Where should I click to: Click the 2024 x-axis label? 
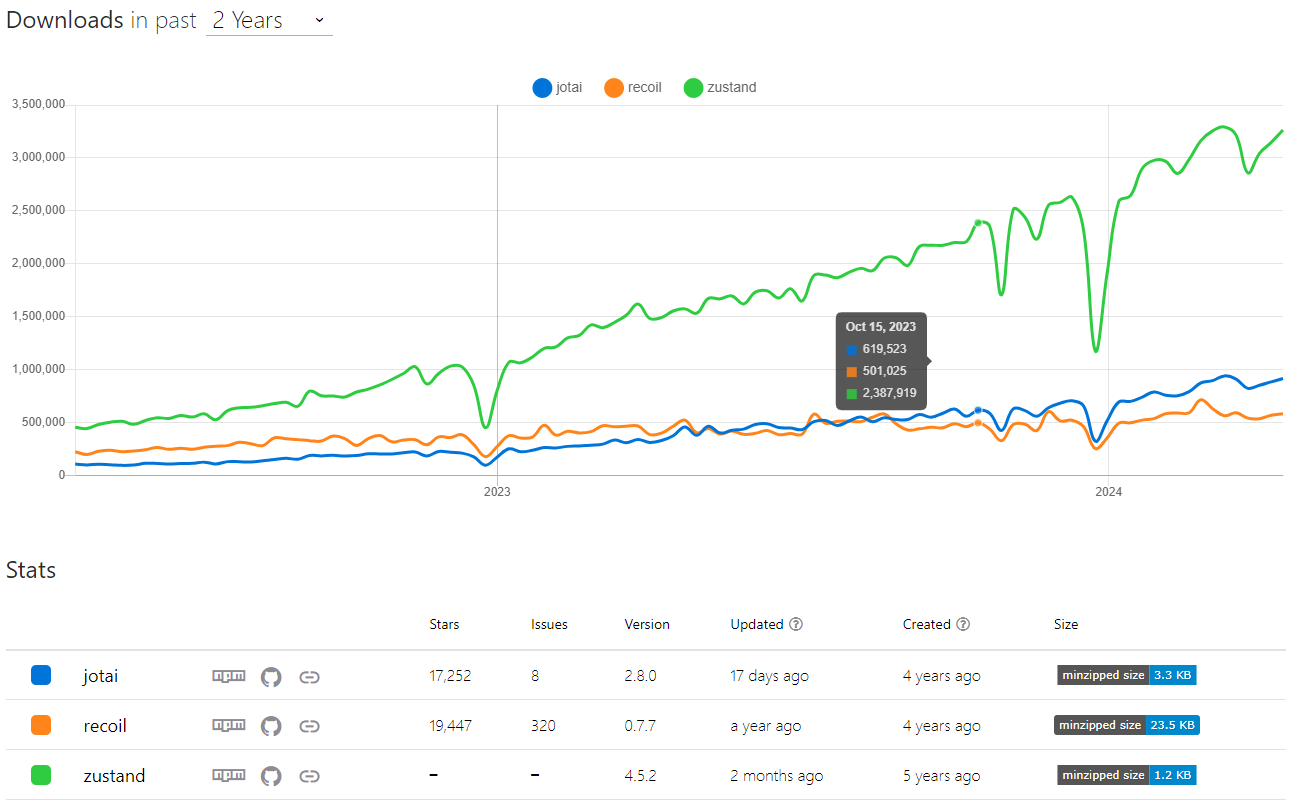(x=1108, y=491)
